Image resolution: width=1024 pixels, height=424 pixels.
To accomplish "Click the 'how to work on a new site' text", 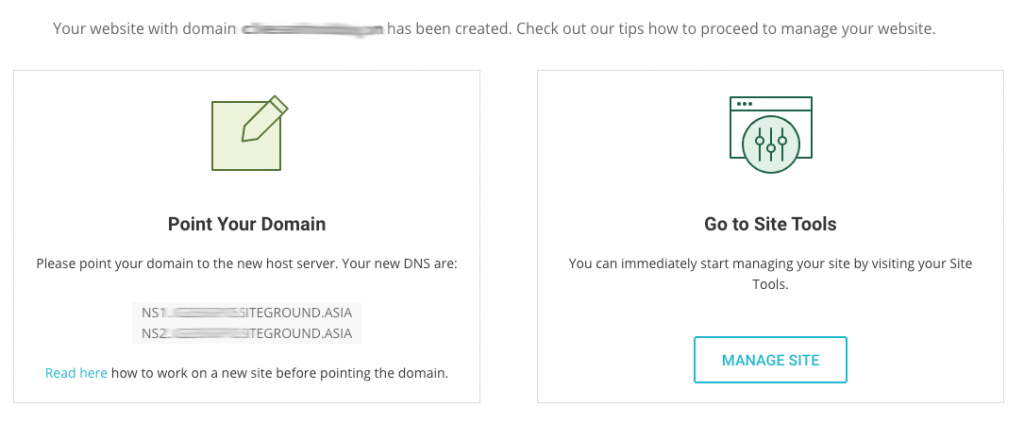I will [x=280, y=374].
